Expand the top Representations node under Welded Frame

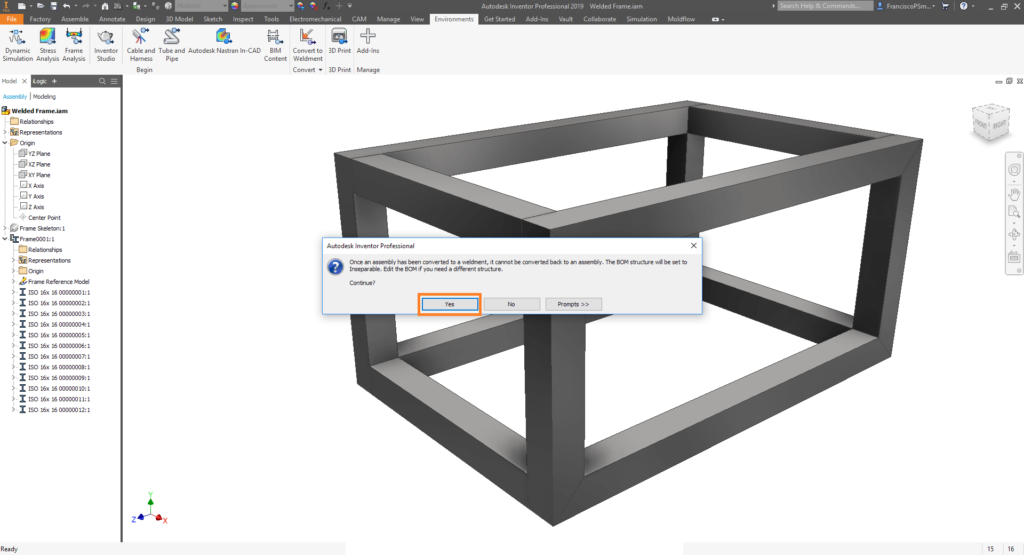pos(5,132)
